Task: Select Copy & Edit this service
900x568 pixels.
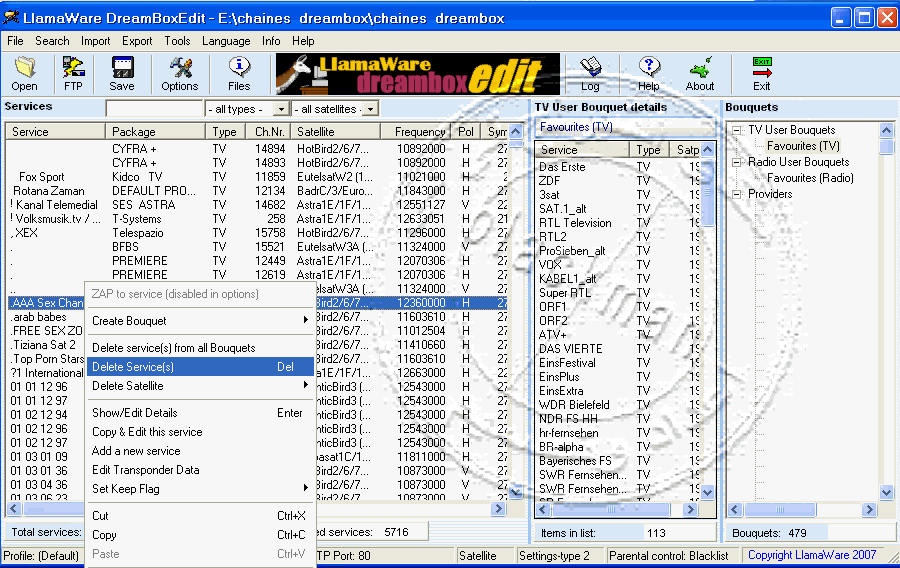Action: coord(200,431)
